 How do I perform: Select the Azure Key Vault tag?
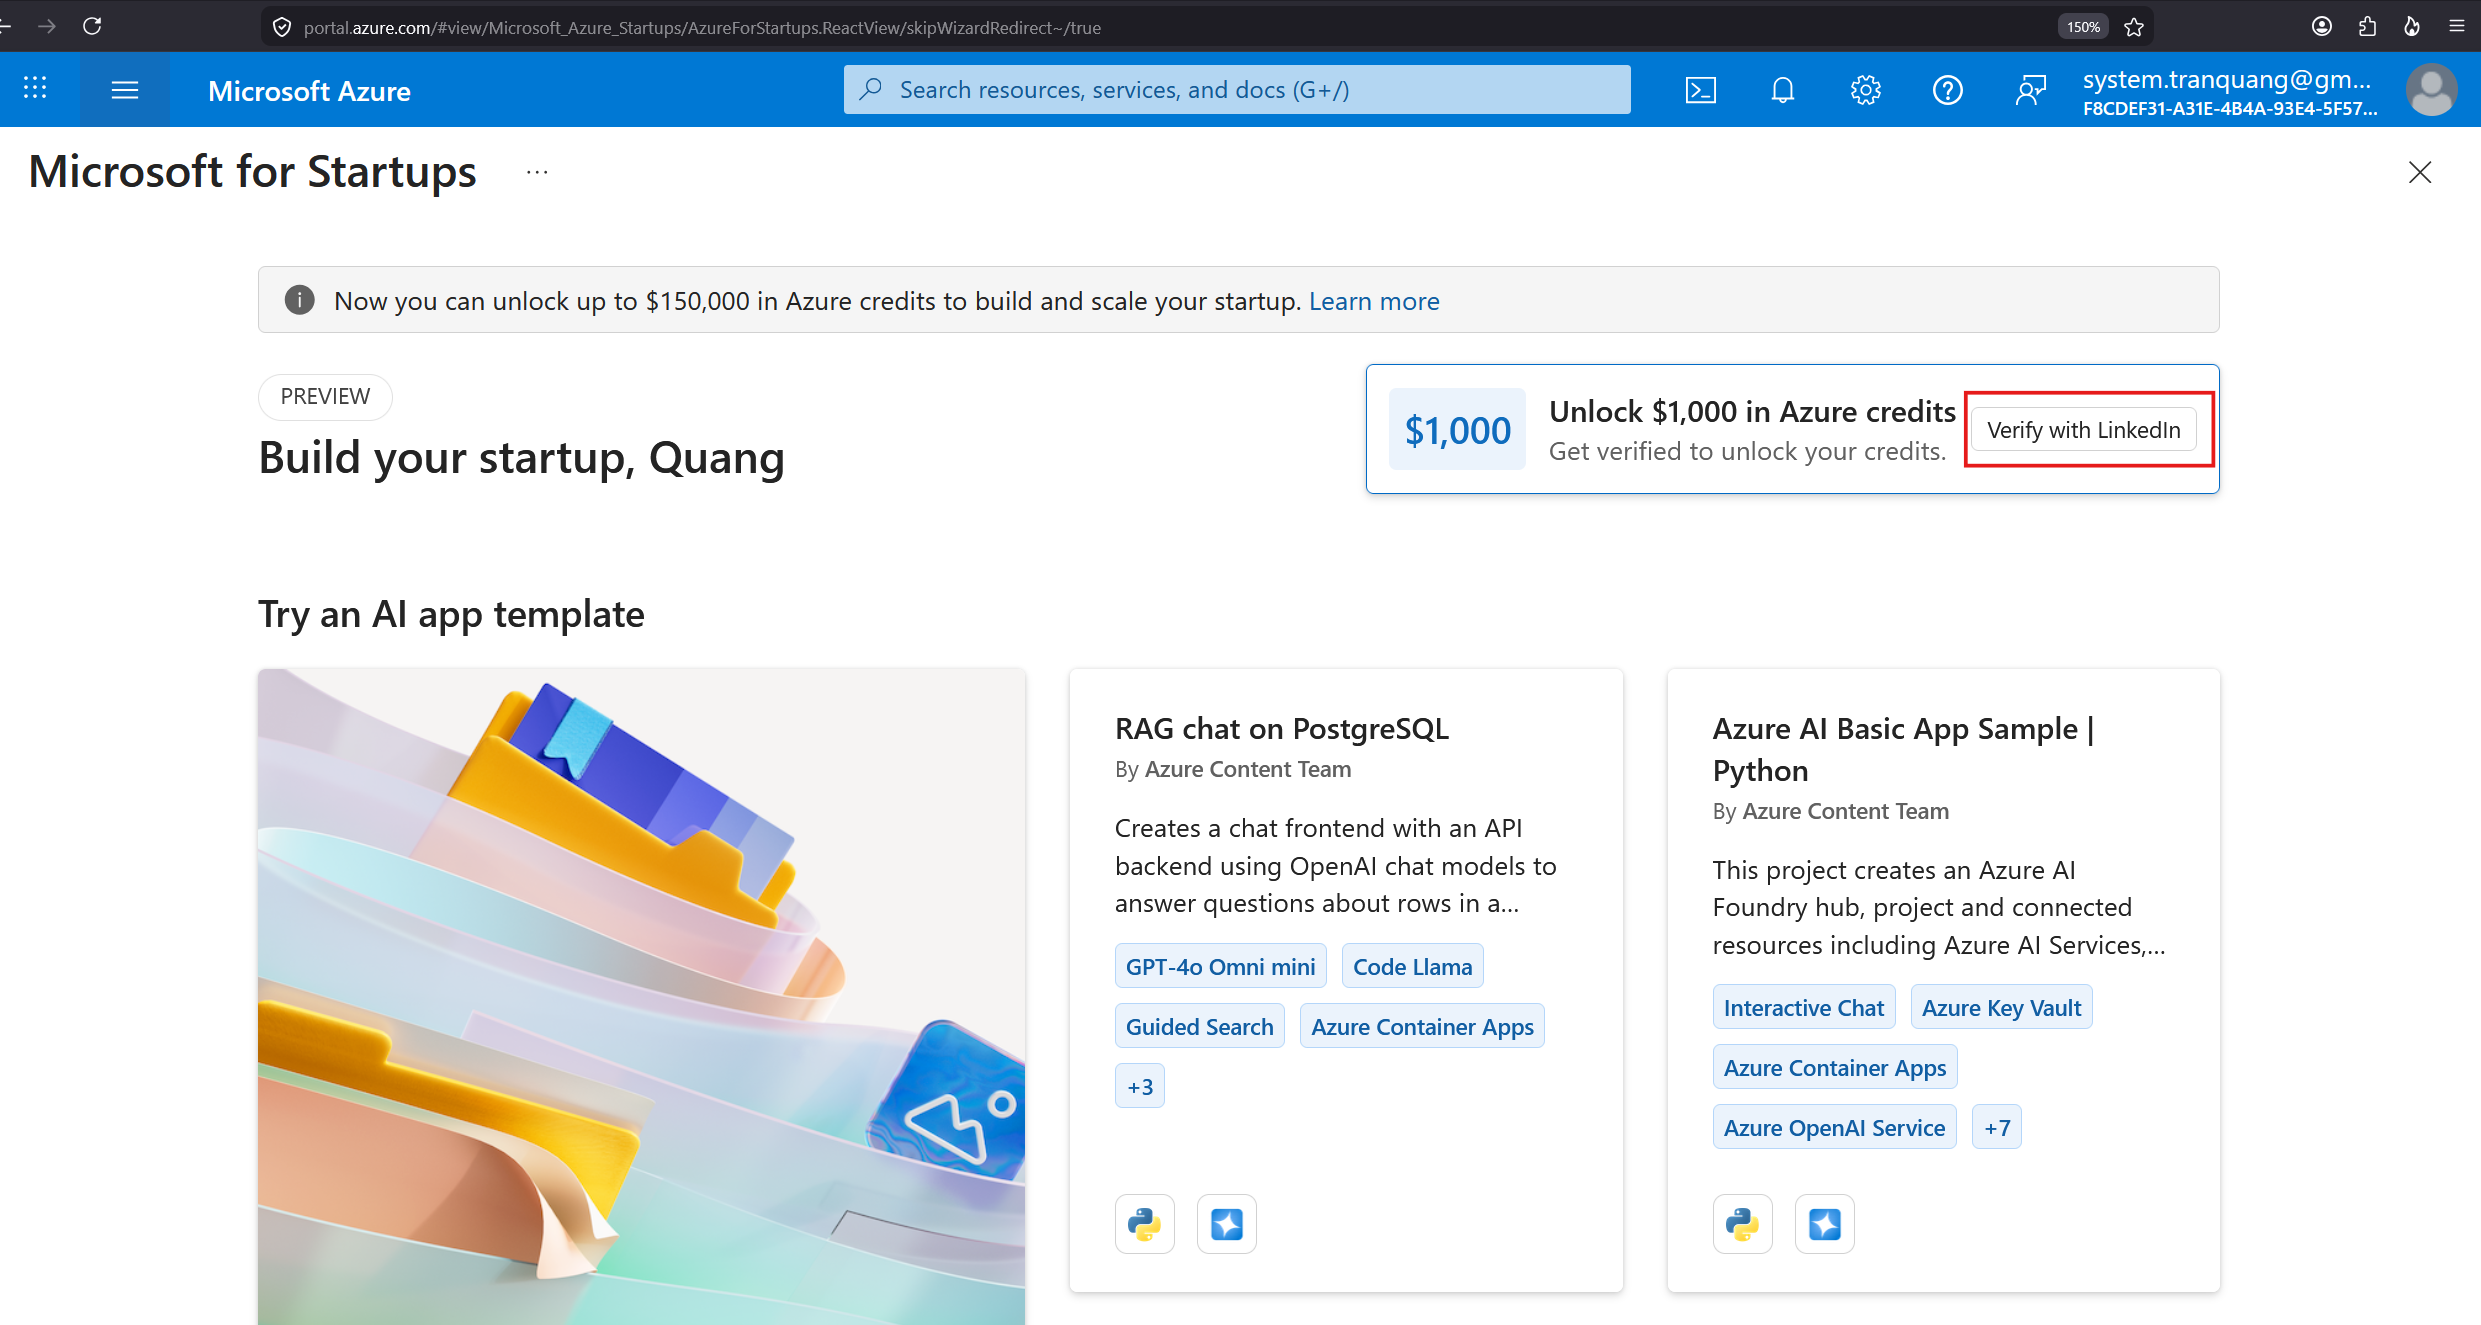2001,1008
